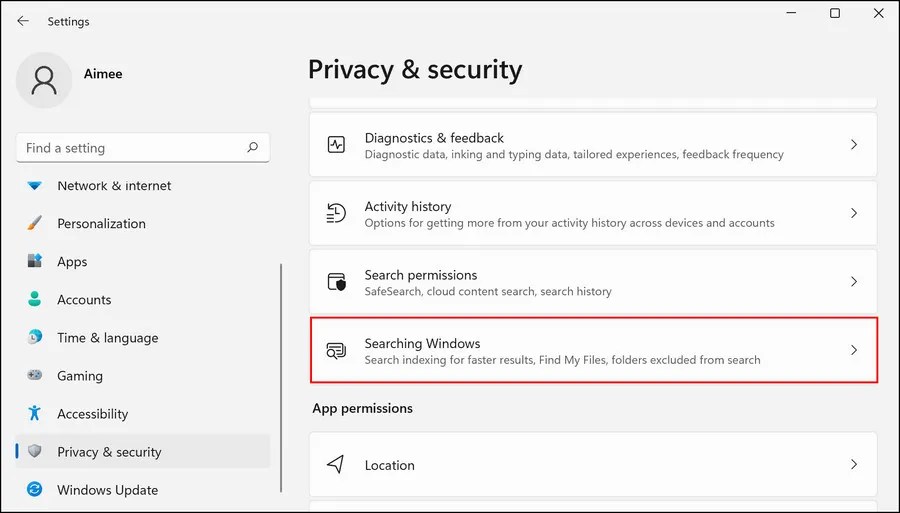Screen dimensions: 900x513
Task: Click the 'App permissions' section heading
Action: click(x=362, y=408)
